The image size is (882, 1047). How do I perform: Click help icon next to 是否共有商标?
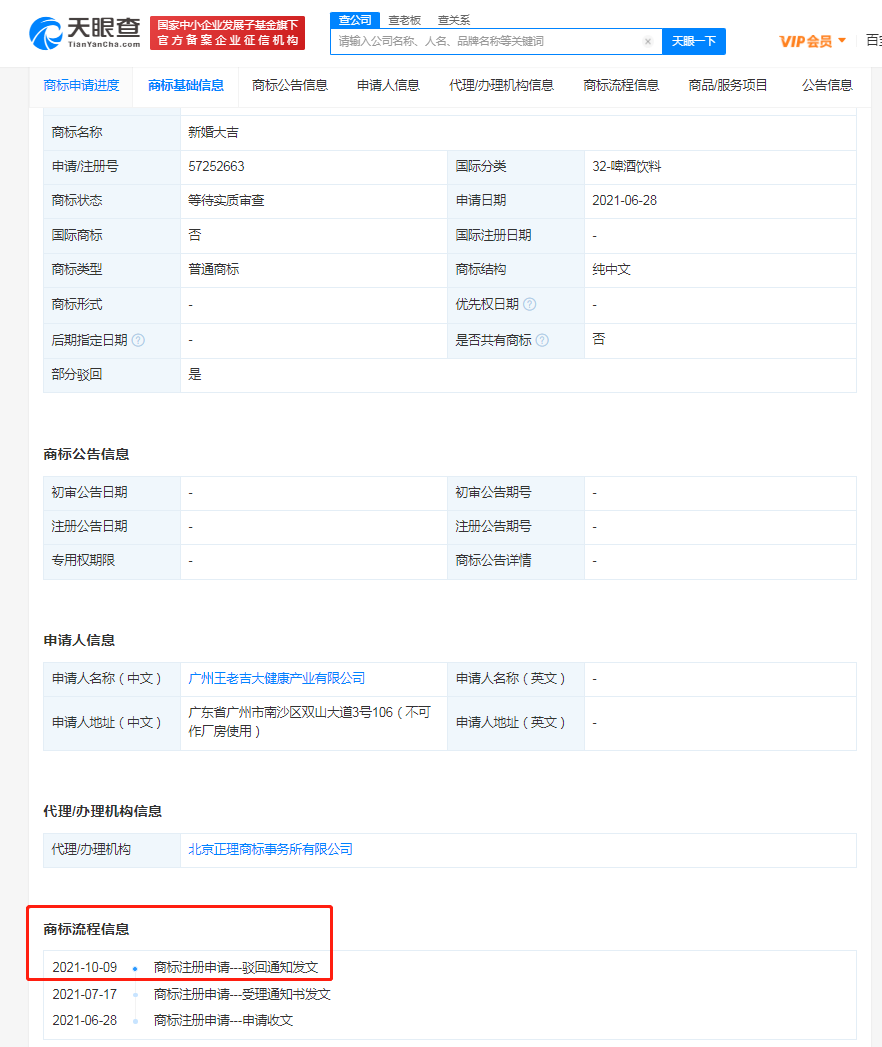pyautogui.click(x=542, y=341)
